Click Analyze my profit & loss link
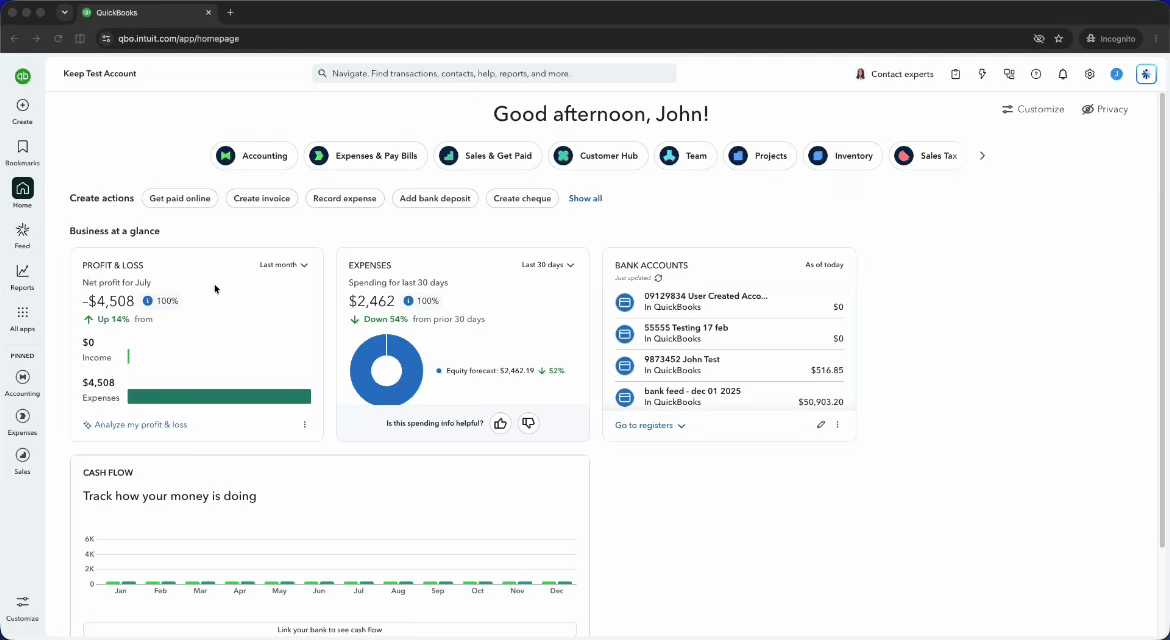This screenshot has width=1170, height=640. pyautogui.click(x=135, y=425)
